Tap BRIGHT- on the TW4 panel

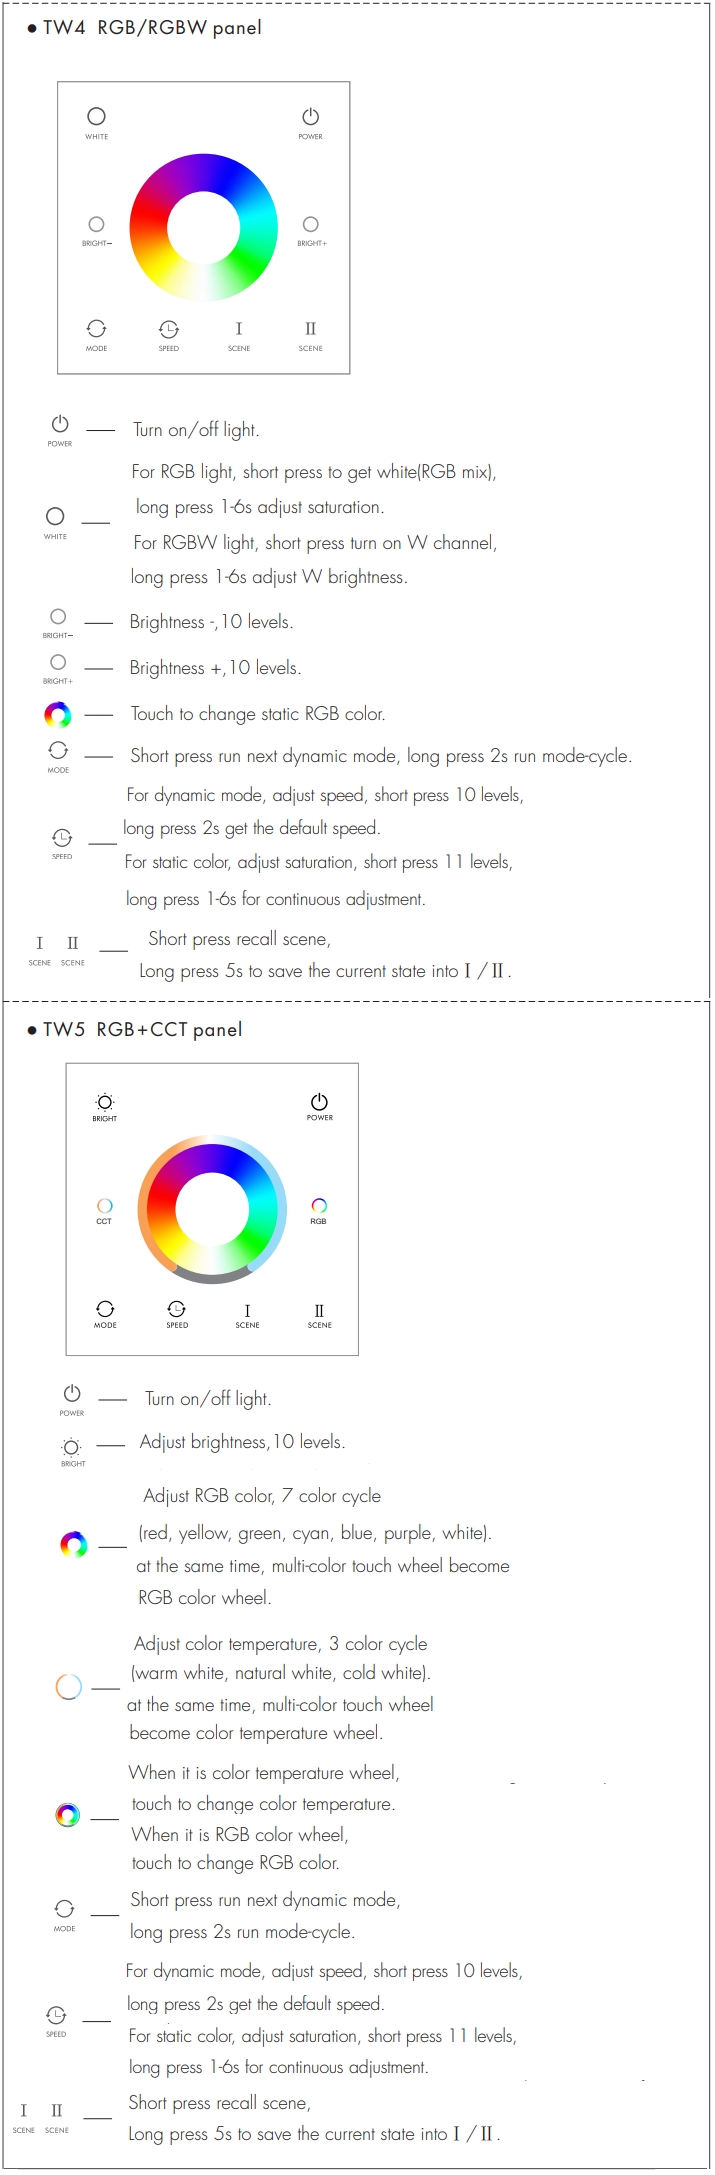tap(97, 224)
